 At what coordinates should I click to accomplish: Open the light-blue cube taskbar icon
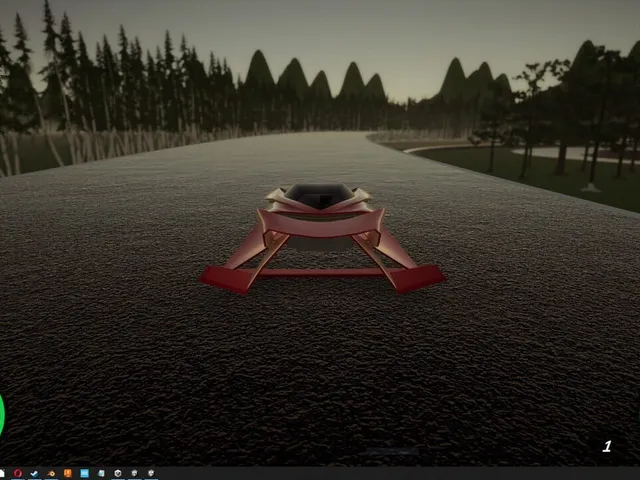[x=101, y=473]
